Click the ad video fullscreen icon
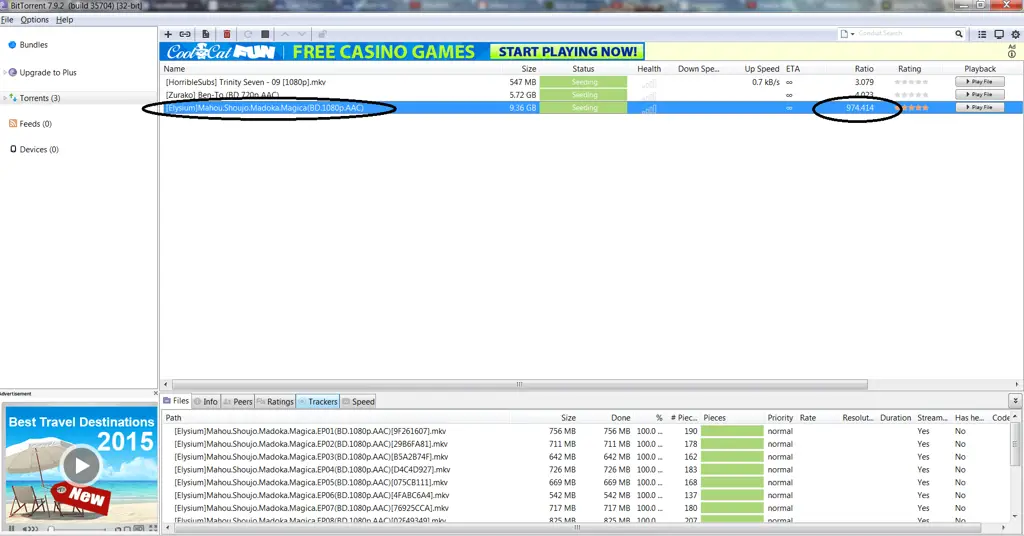Screen dimensions: 1024x536 [153, 529]
